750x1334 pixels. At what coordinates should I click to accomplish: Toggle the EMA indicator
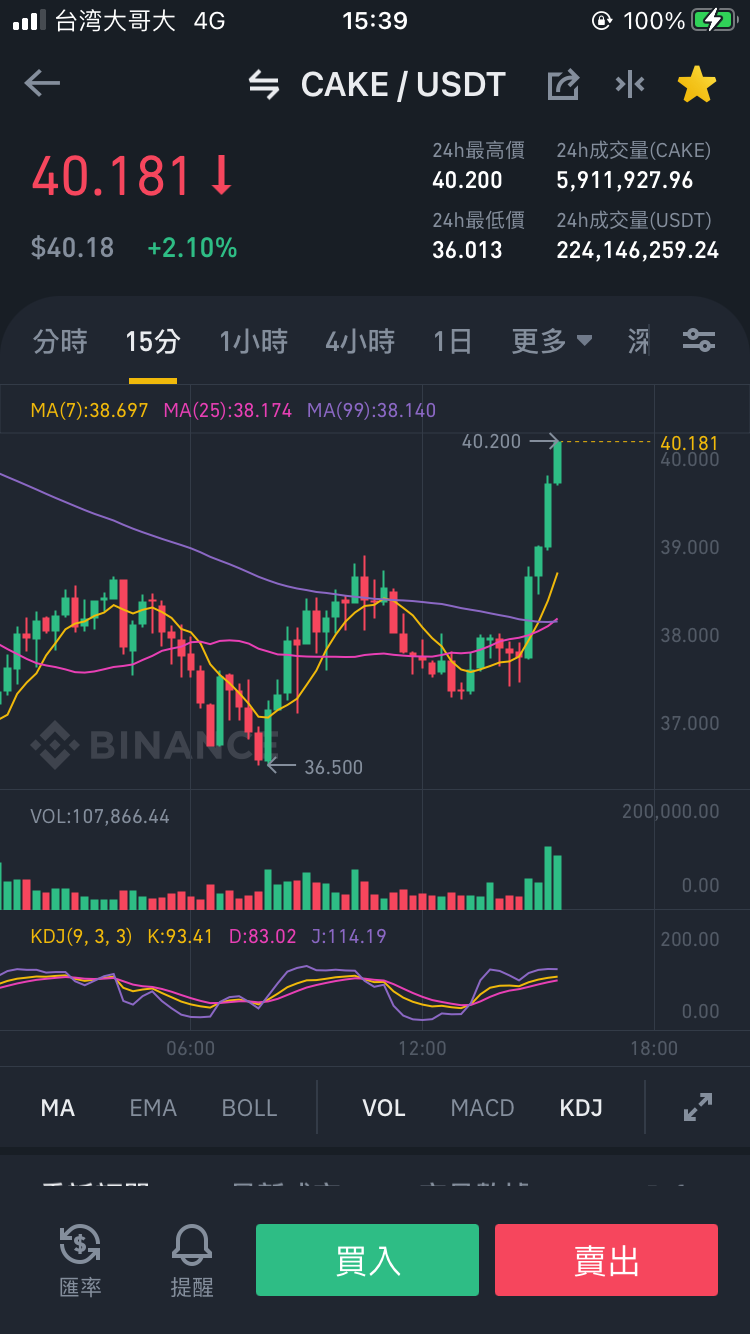click(153, 1108)
